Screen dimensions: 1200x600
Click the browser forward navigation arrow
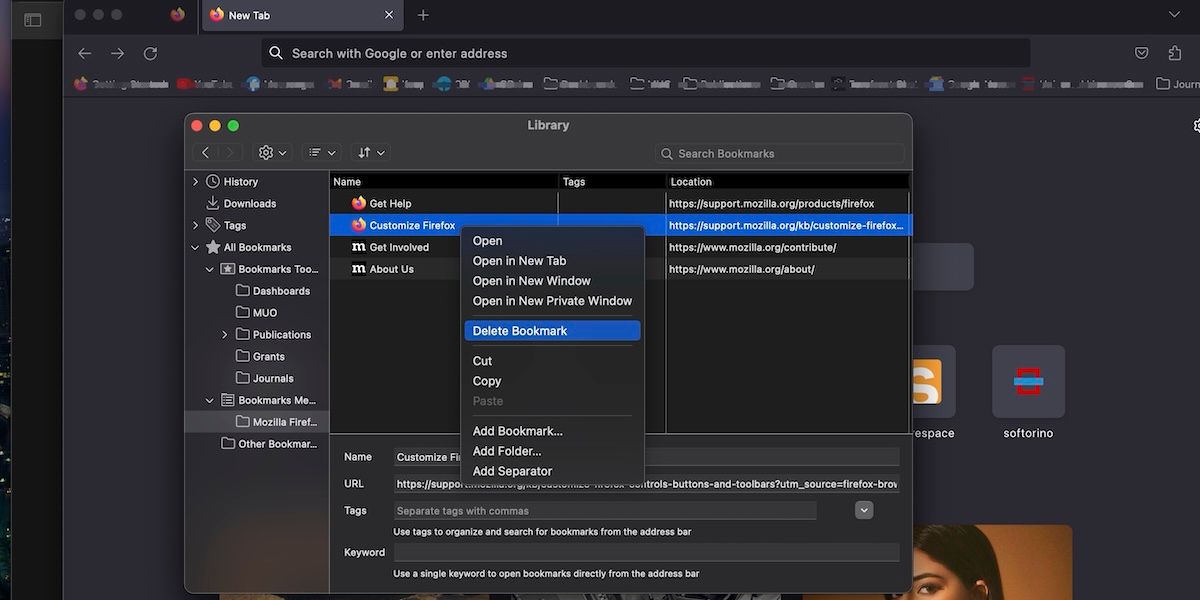[117, 53]
